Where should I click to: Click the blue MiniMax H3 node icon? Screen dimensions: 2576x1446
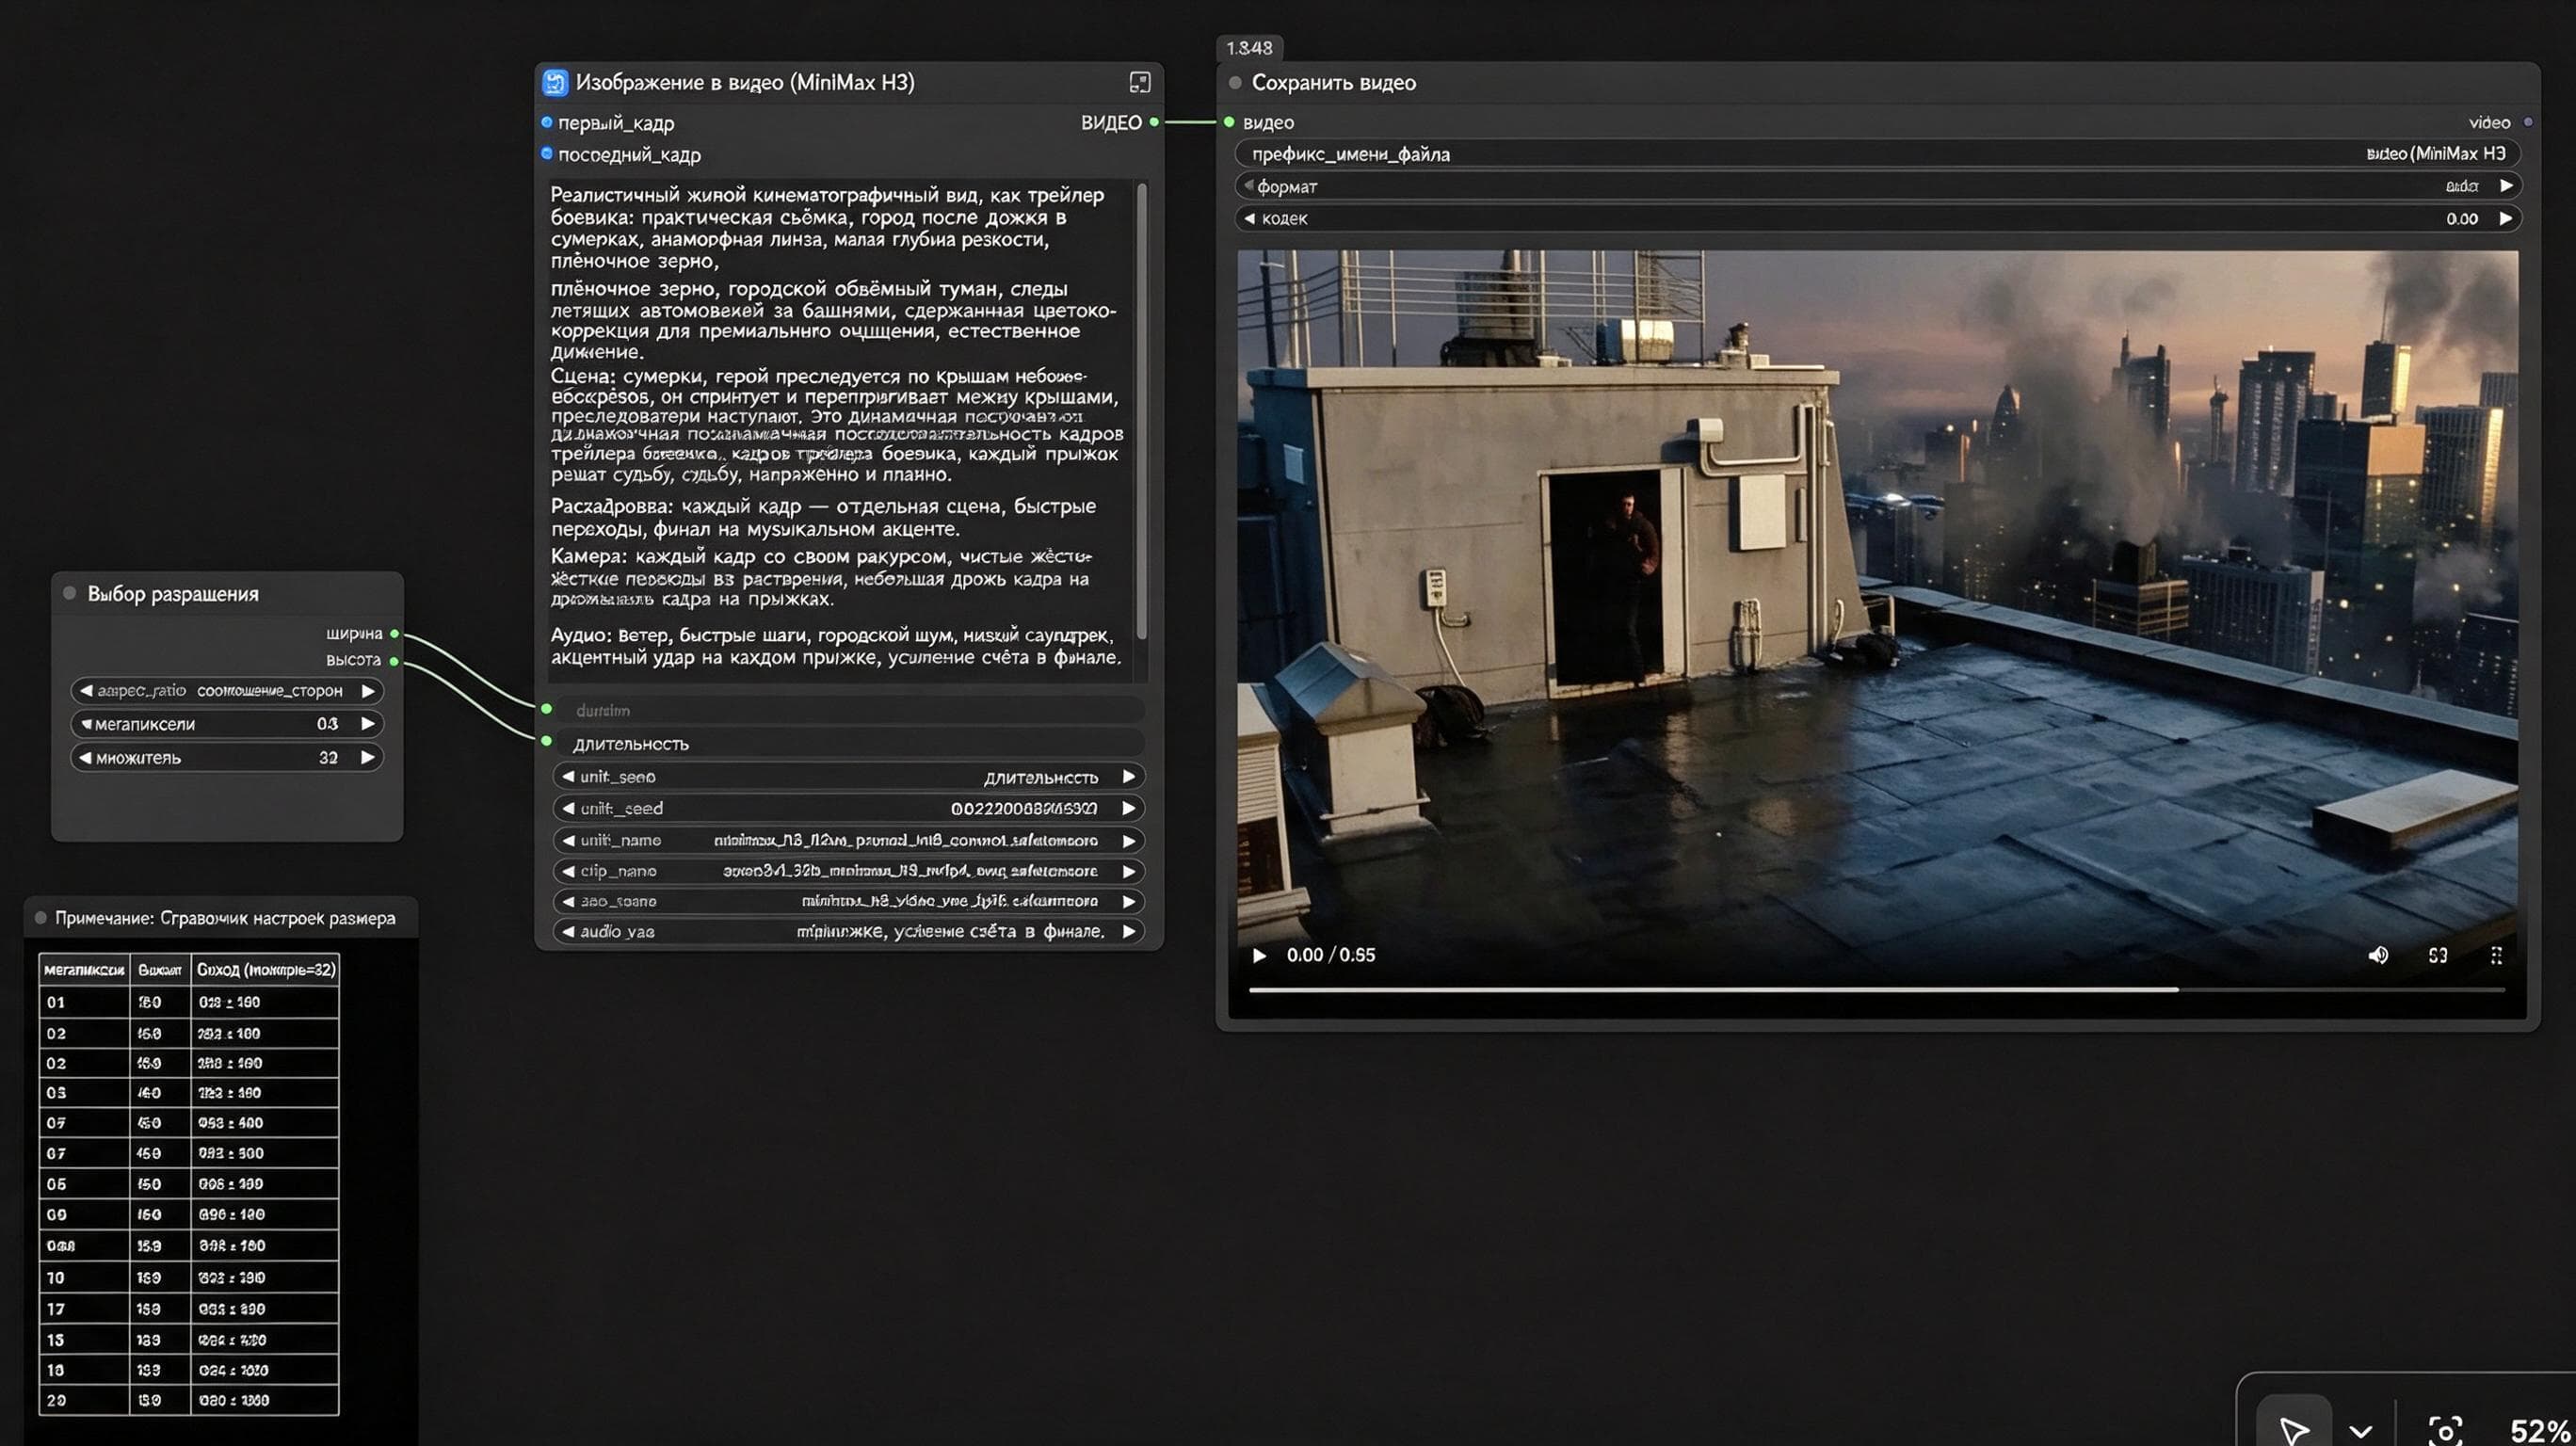pos(555,82)
